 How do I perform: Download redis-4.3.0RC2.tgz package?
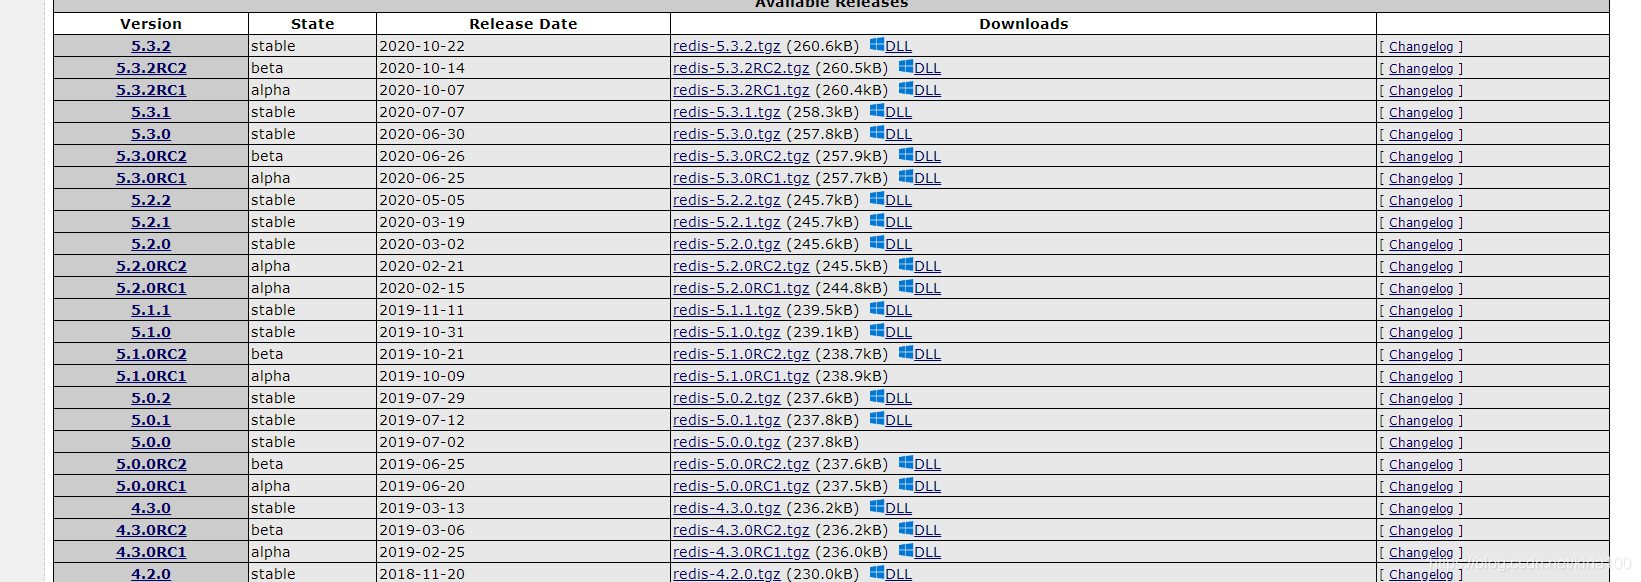741,530
